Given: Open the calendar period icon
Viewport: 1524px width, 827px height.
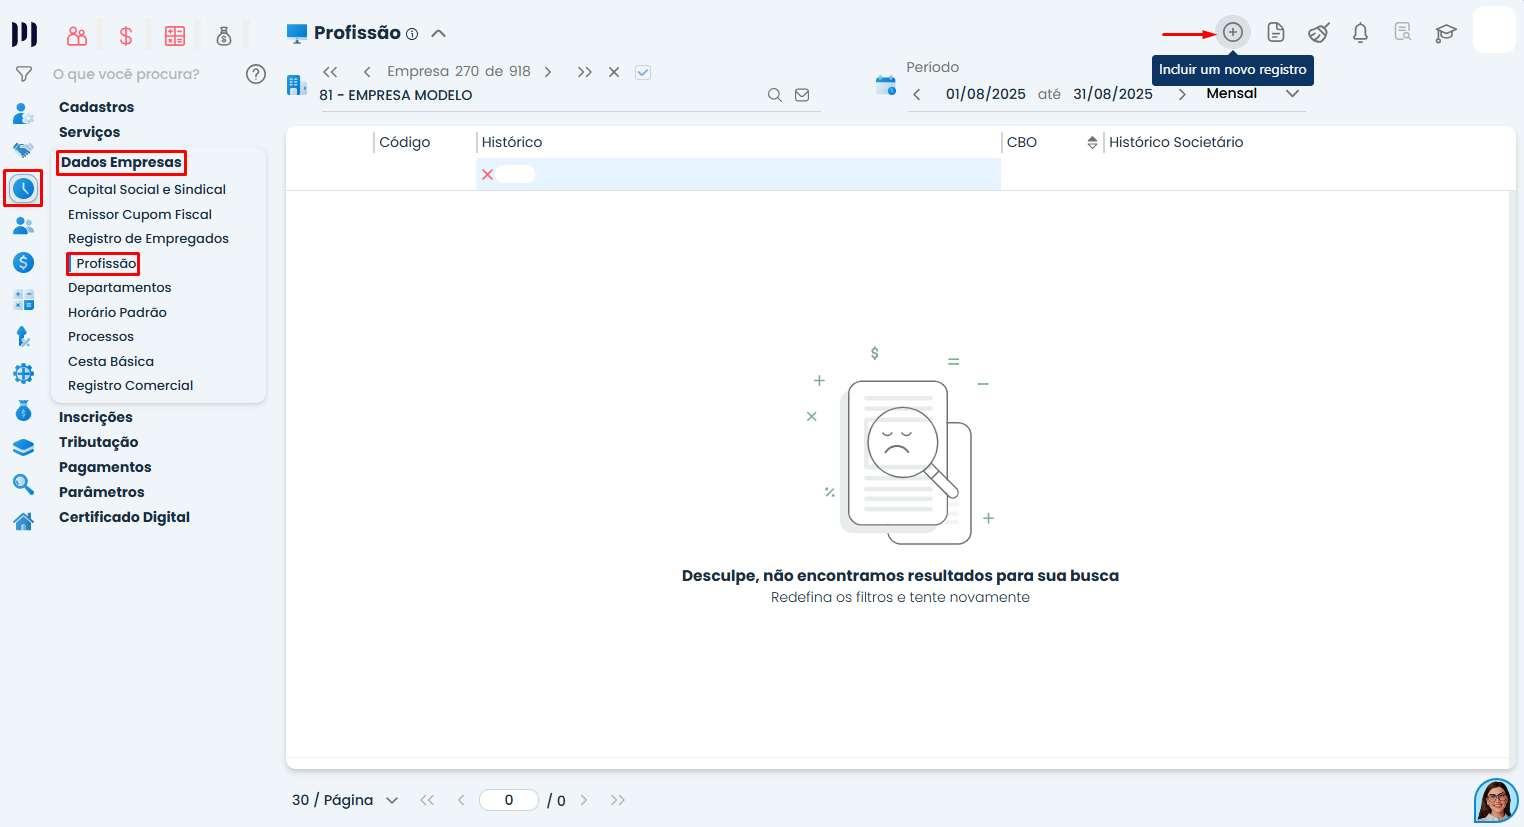Looking at the screenshot, I should (x=886, y=85).
